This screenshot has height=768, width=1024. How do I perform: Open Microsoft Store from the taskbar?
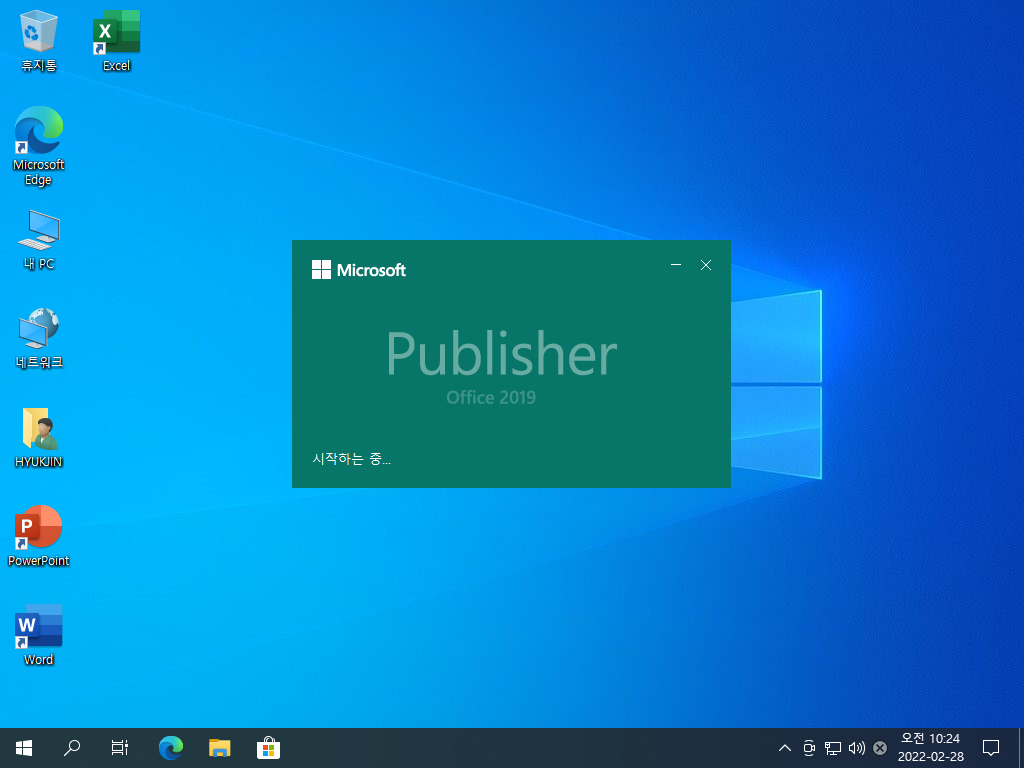[268, 748]
